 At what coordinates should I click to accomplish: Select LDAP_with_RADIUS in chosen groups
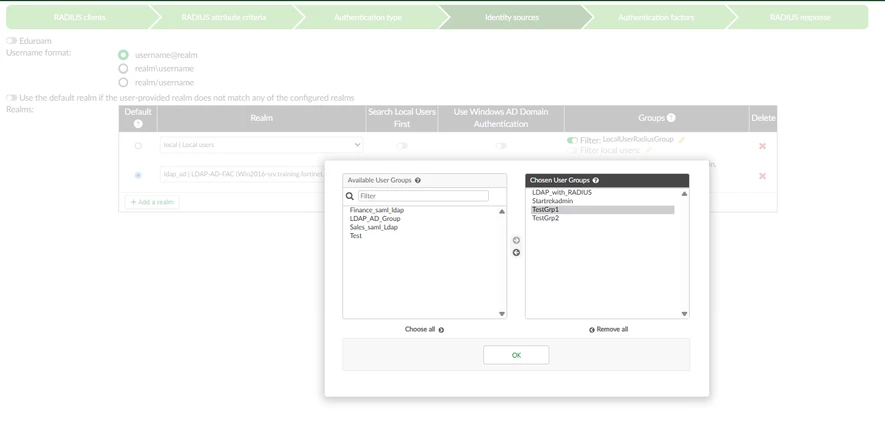(x=562, y=192)
